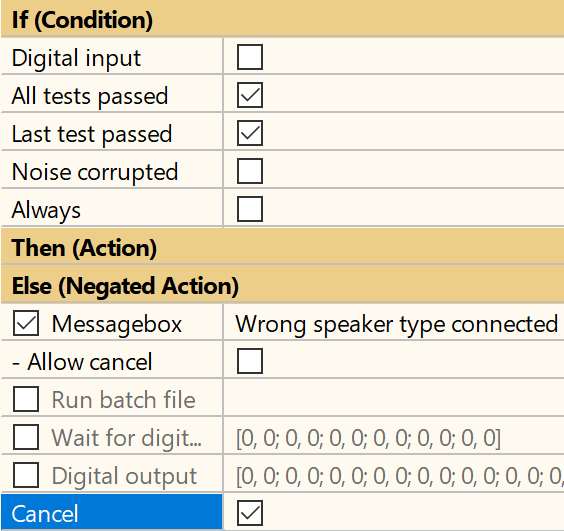
Task: Enable the Digital input condition checkbox
Action: pyautogui.click(x=250, y=57)
